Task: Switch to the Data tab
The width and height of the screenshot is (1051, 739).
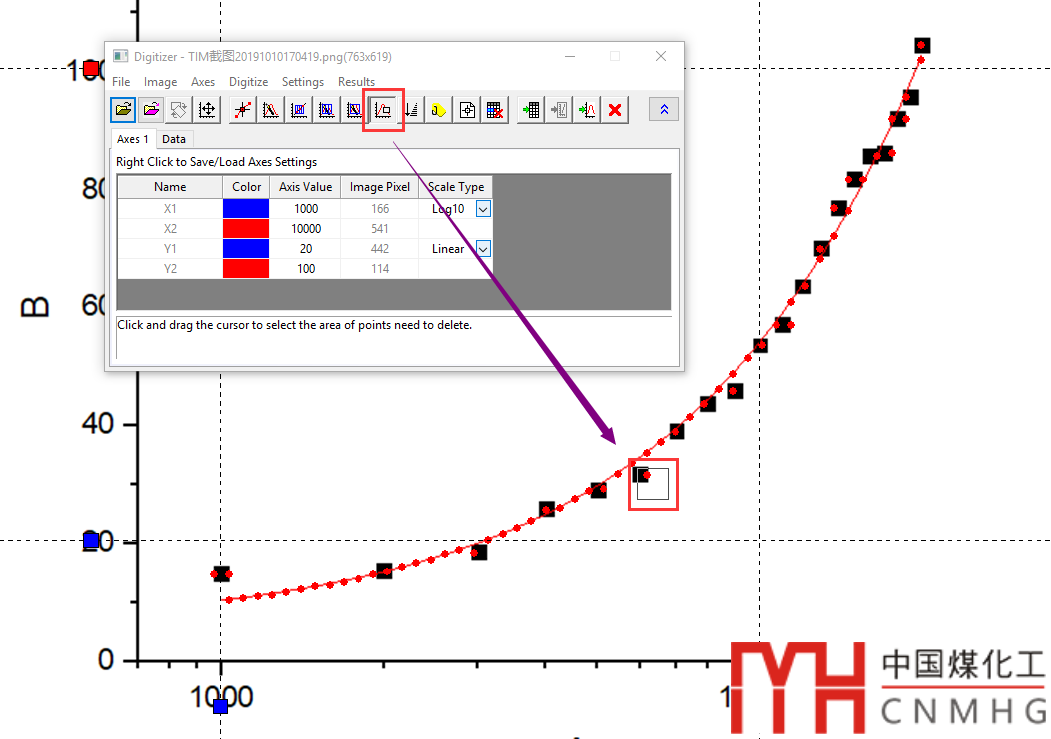Action: pos(174,139)
